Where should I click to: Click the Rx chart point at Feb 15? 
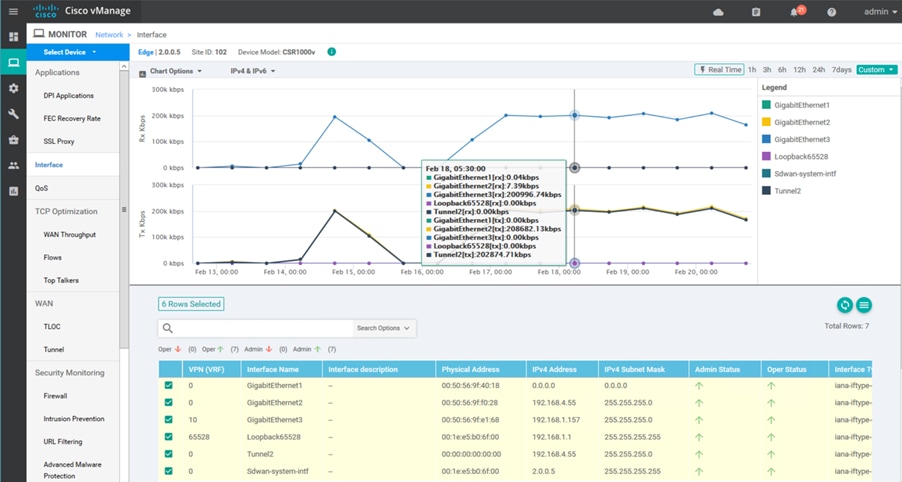click(x=335, y=117)
